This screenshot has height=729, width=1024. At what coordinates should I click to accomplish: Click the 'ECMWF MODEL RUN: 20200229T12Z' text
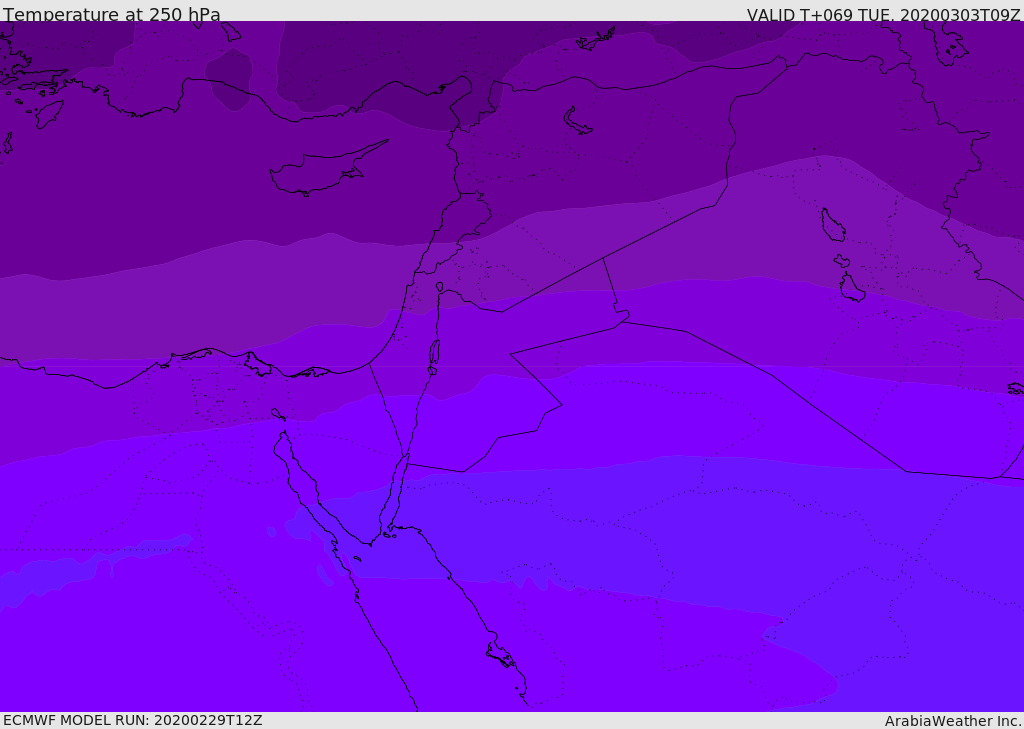133,721
